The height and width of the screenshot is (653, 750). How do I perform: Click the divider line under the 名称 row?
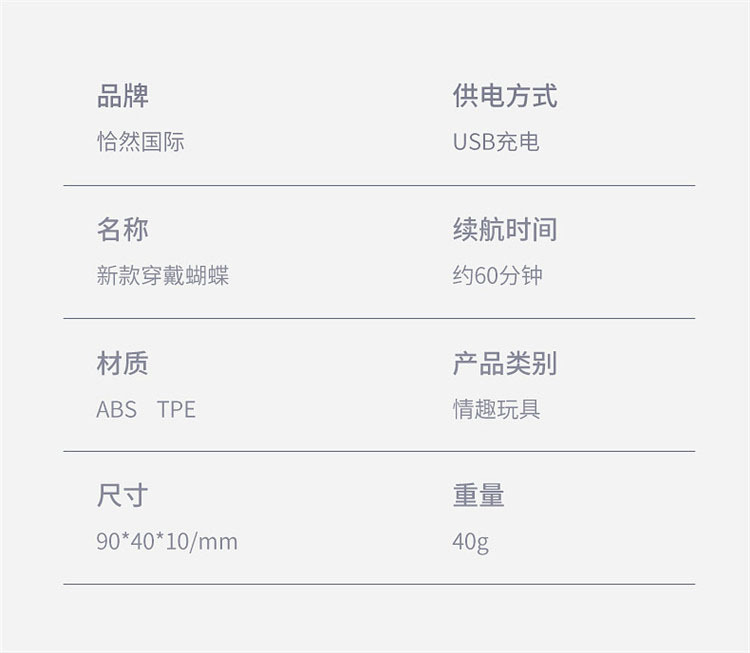(x=379, y=319)
